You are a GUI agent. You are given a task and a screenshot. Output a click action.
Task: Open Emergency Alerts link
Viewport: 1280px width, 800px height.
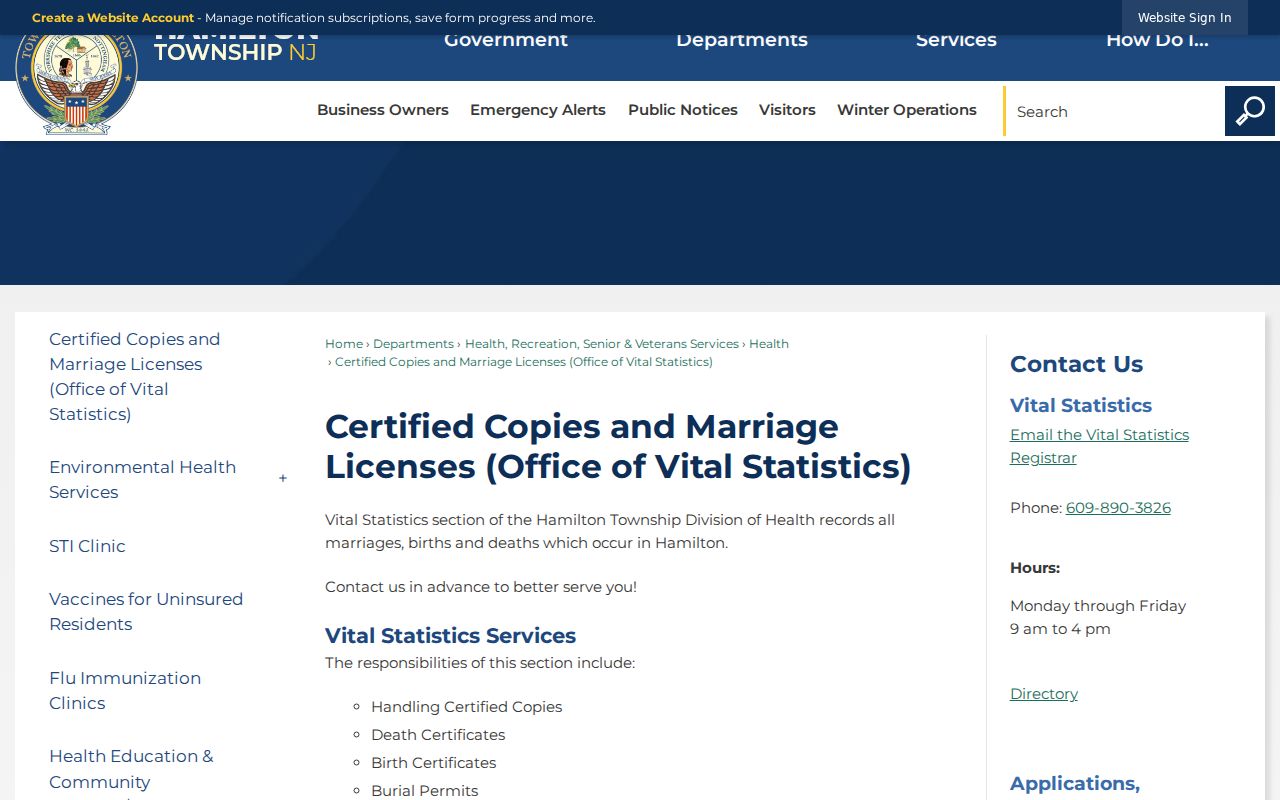[x=538, y=110]
